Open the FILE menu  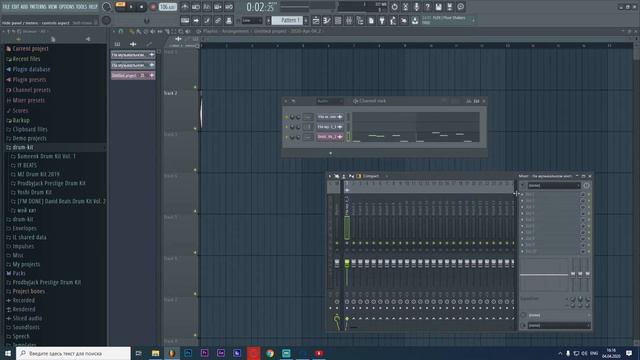[x=6, y=7]
